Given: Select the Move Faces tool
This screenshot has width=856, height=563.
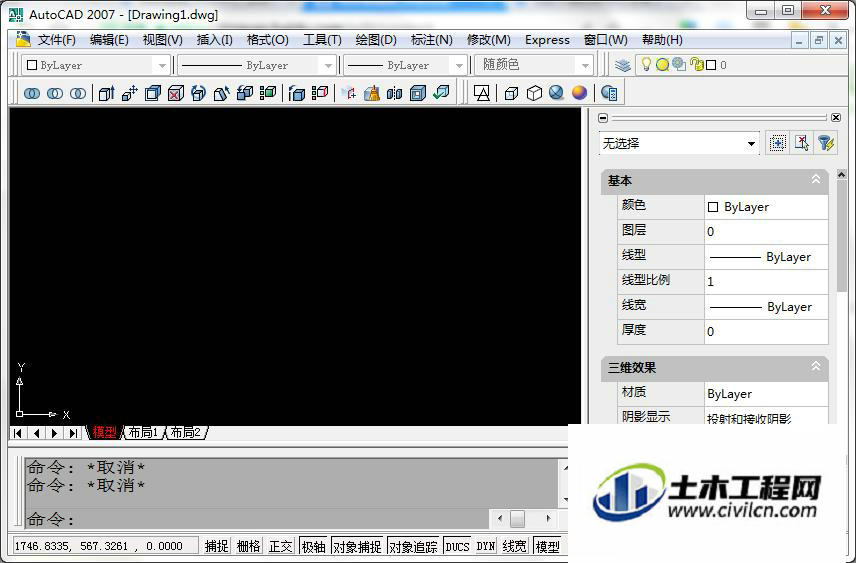Looking at the screenshot, I should point(130,93).
